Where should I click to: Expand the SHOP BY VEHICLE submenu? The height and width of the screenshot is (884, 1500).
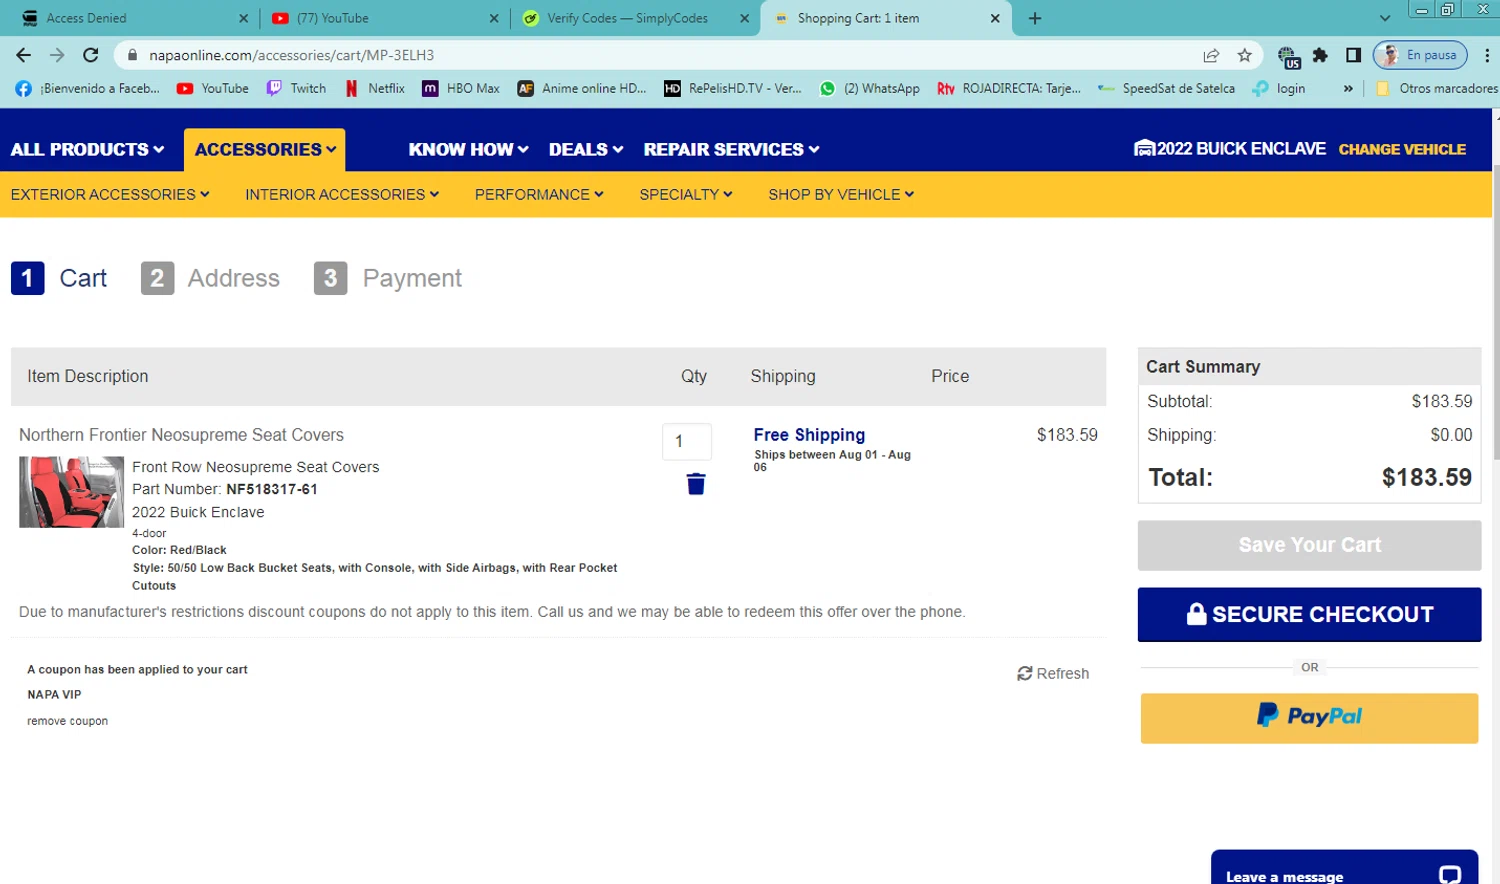841,194
